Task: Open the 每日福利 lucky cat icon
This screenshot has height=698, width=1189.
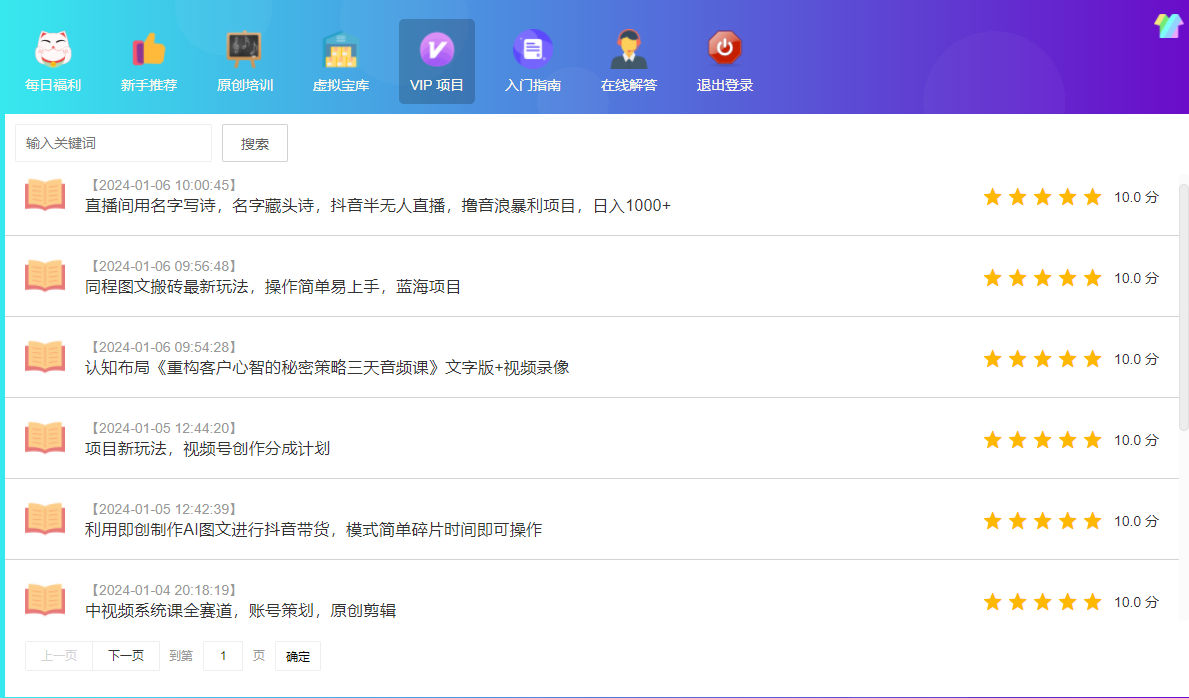Action: tap(53, 50)
